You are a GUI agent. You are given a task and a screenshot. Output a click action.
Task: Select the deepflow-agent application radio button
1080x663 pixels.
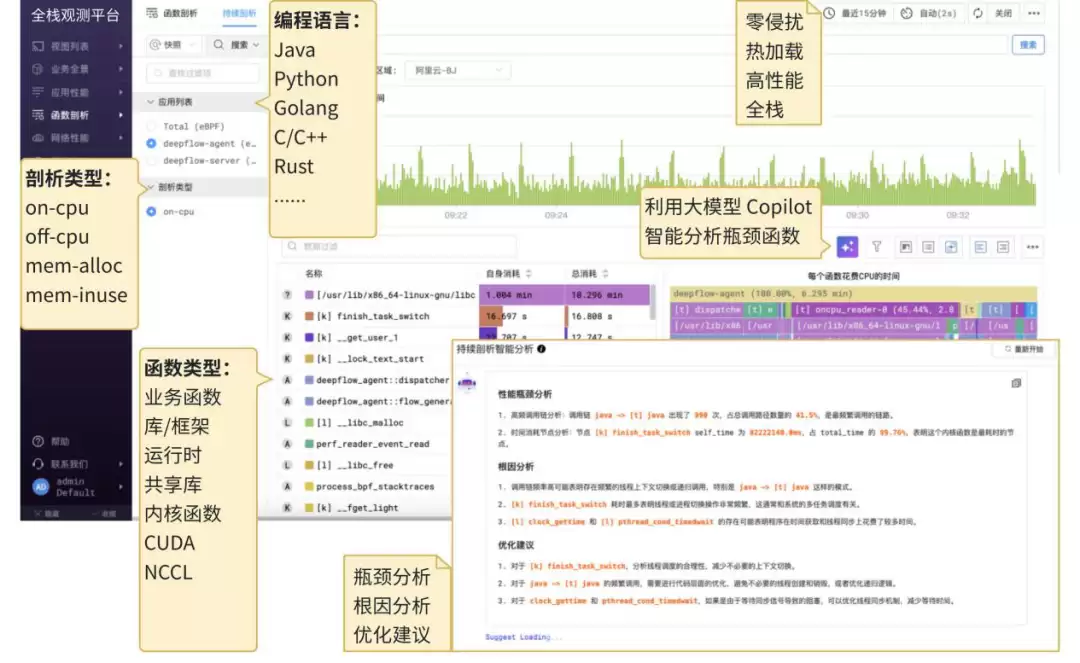point(150,143)
